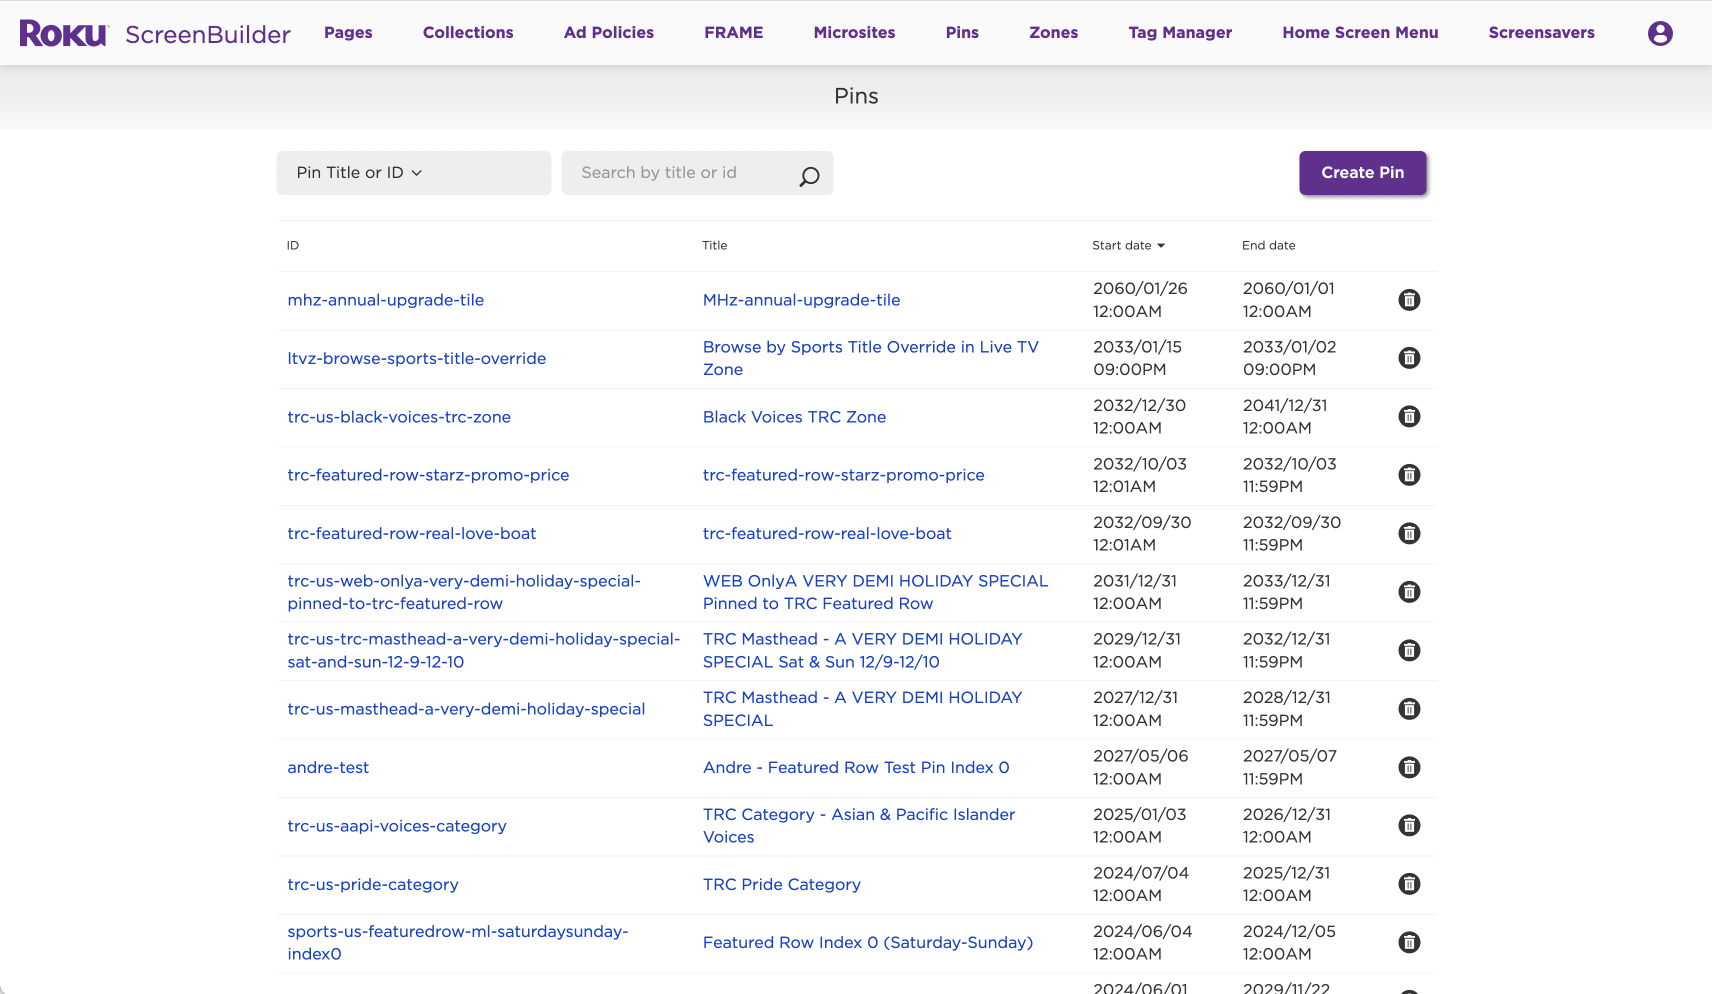This screenshot has width=1712, height=994.
Task: Open TRC Pride Category title link
Action: click(x=781, y=884)
